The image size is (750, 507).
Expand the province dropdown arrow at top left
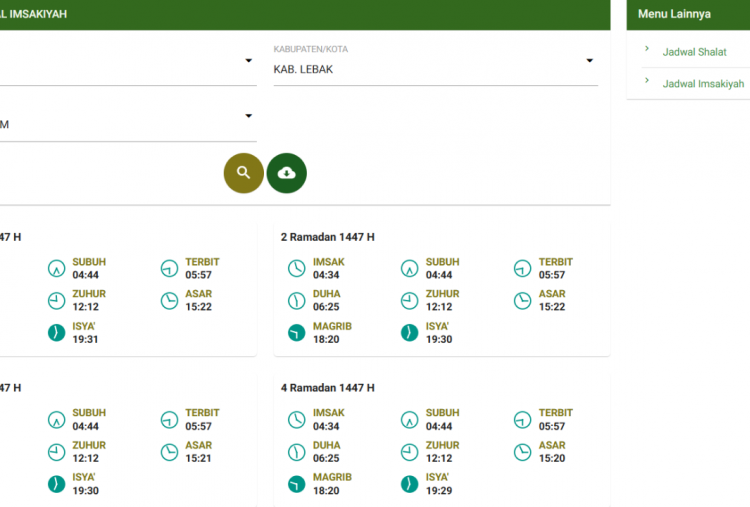(248, 61)
